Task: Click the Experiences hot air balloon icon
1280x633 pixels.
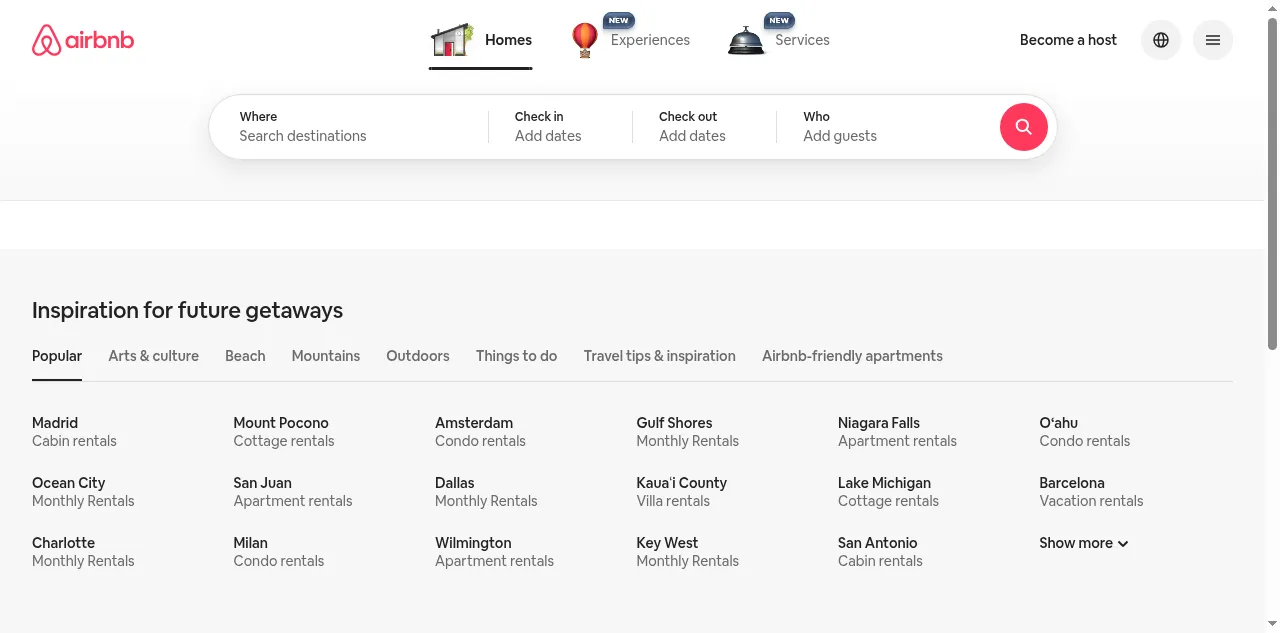Action: point(585,40)
